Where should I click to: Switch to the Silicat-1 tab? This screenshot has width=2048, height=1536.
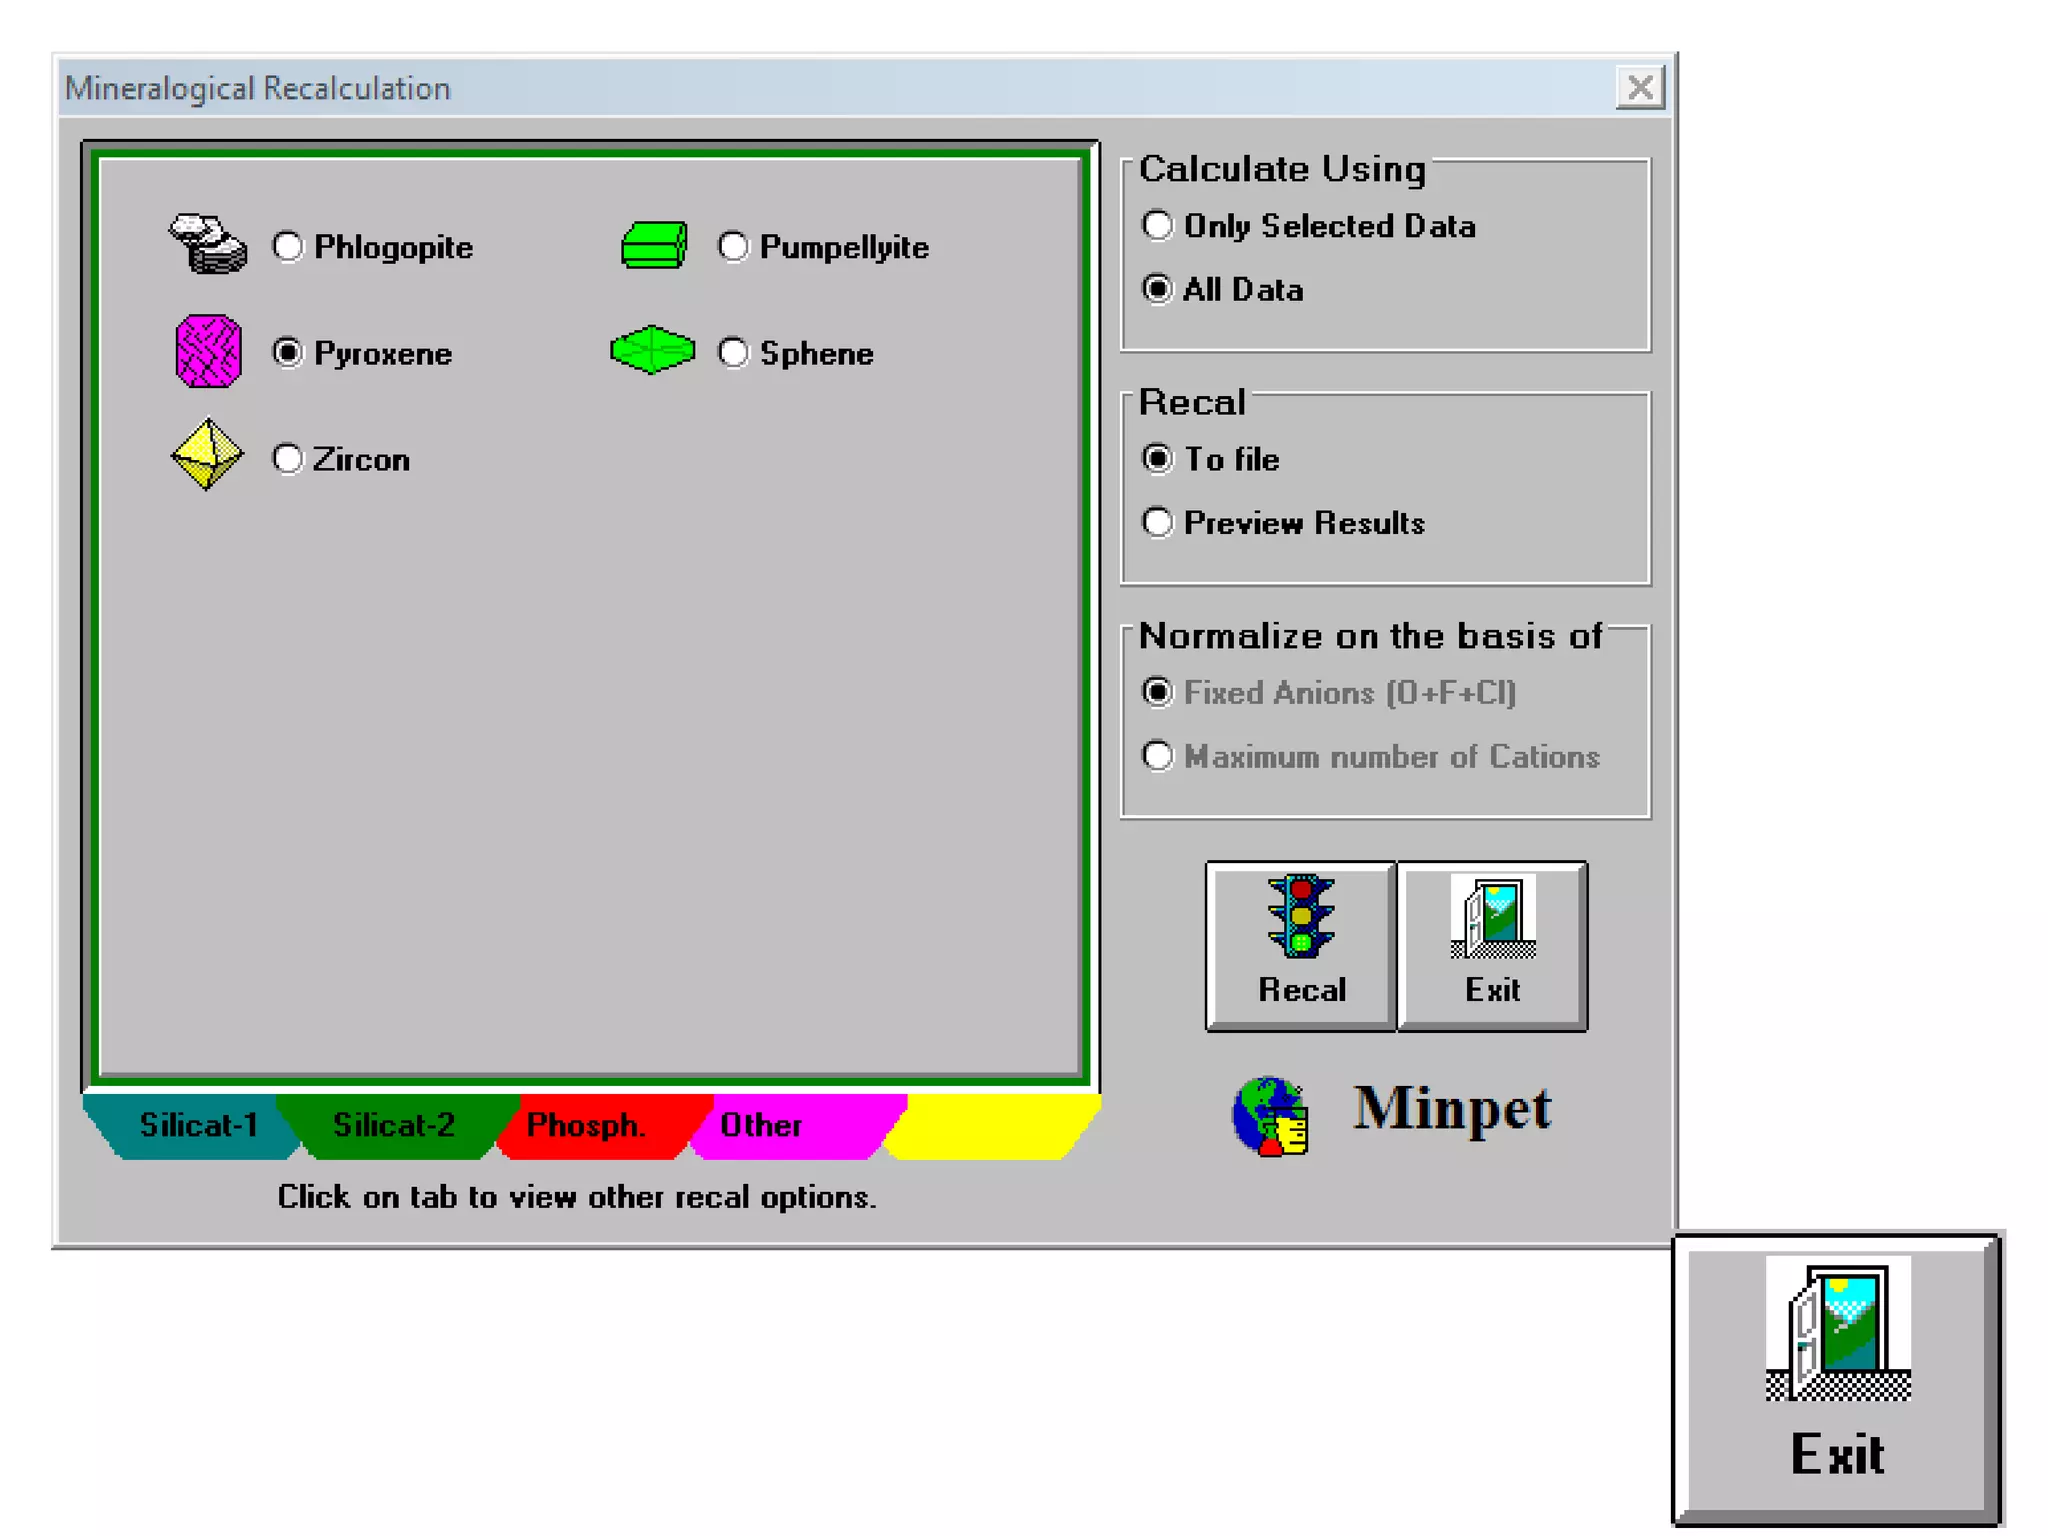197,1125
